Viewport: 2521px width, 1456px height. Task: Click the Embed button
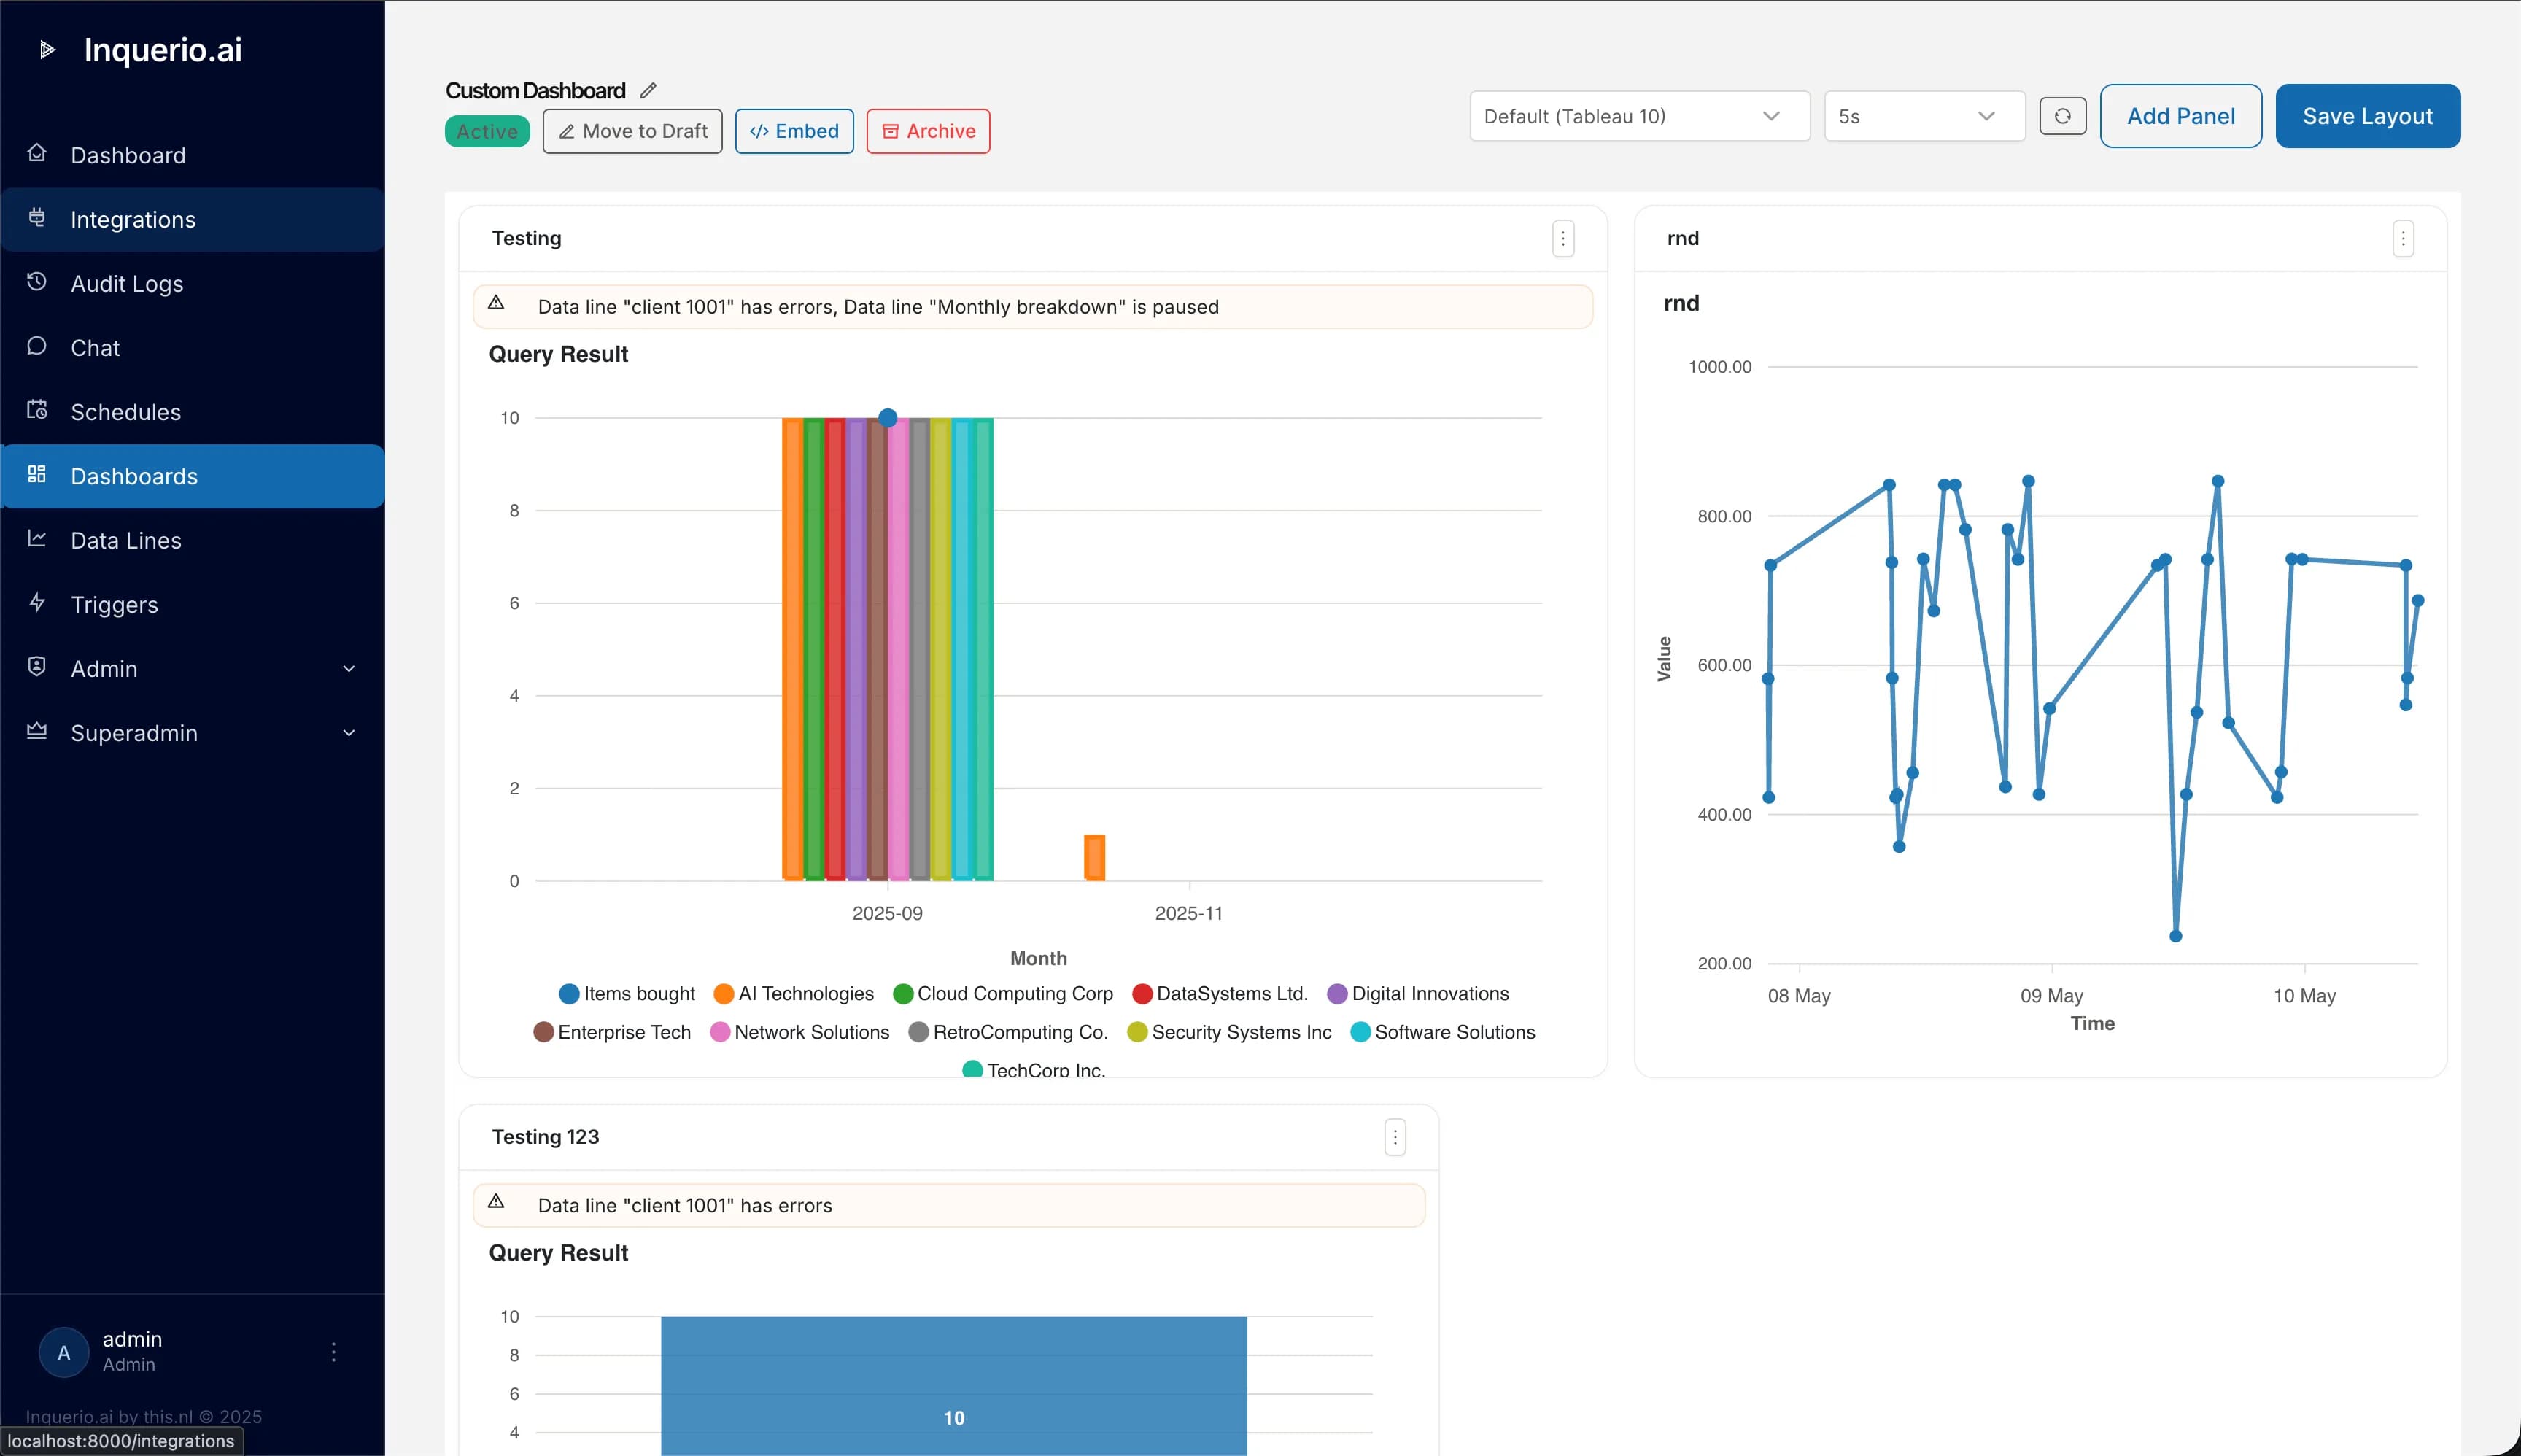pyautogui.click(x=794, y=131)
